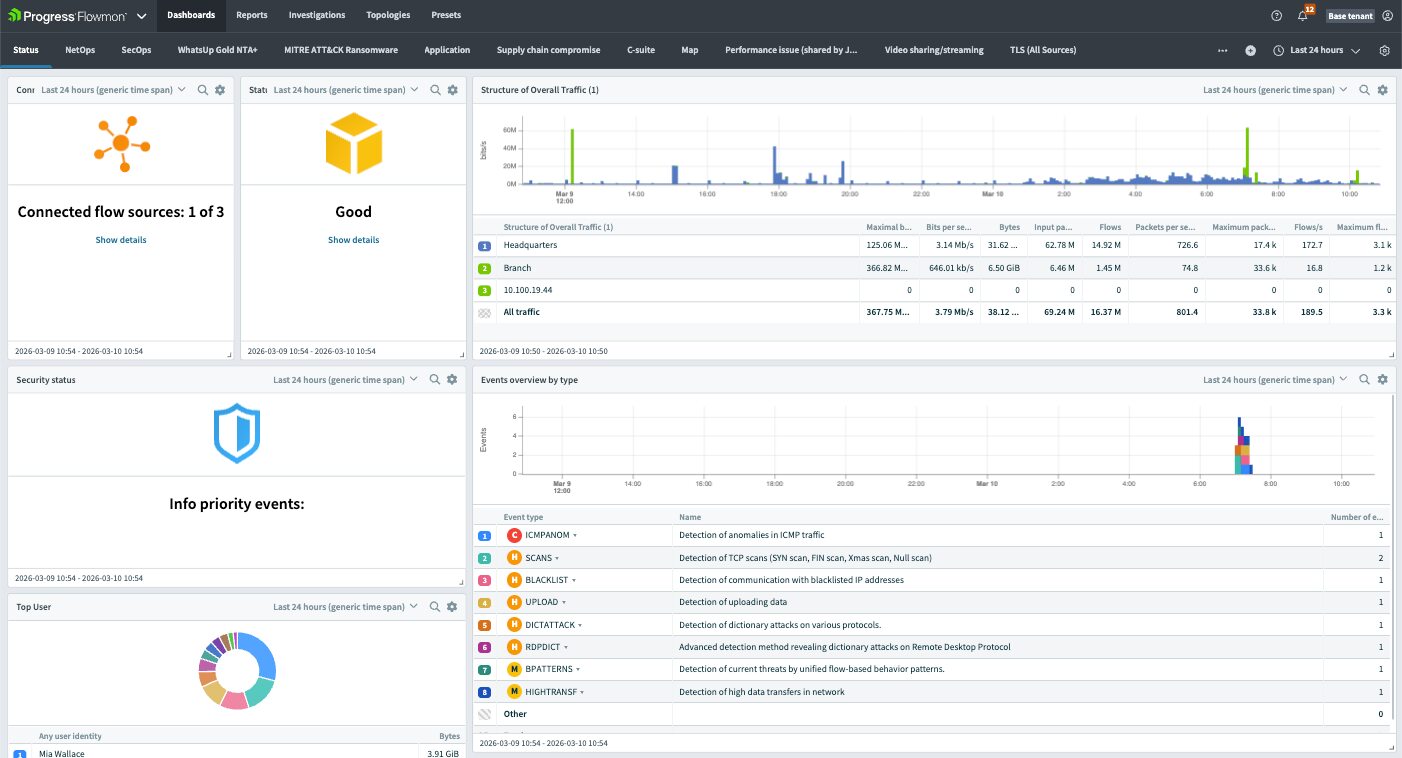Add a new dashboard with plus icon
Screen dimensions: 1402x758
(1250, 50)
